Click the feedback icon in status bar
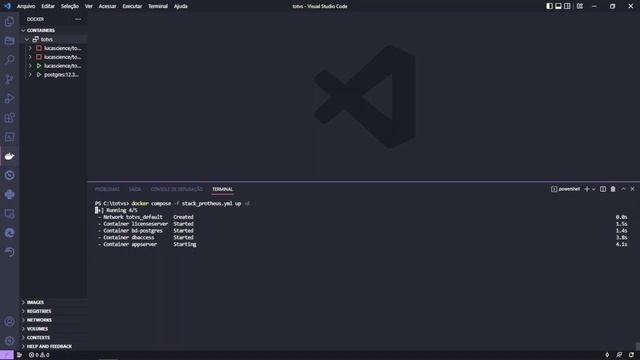640x360 pixels. tap(619, 355)
